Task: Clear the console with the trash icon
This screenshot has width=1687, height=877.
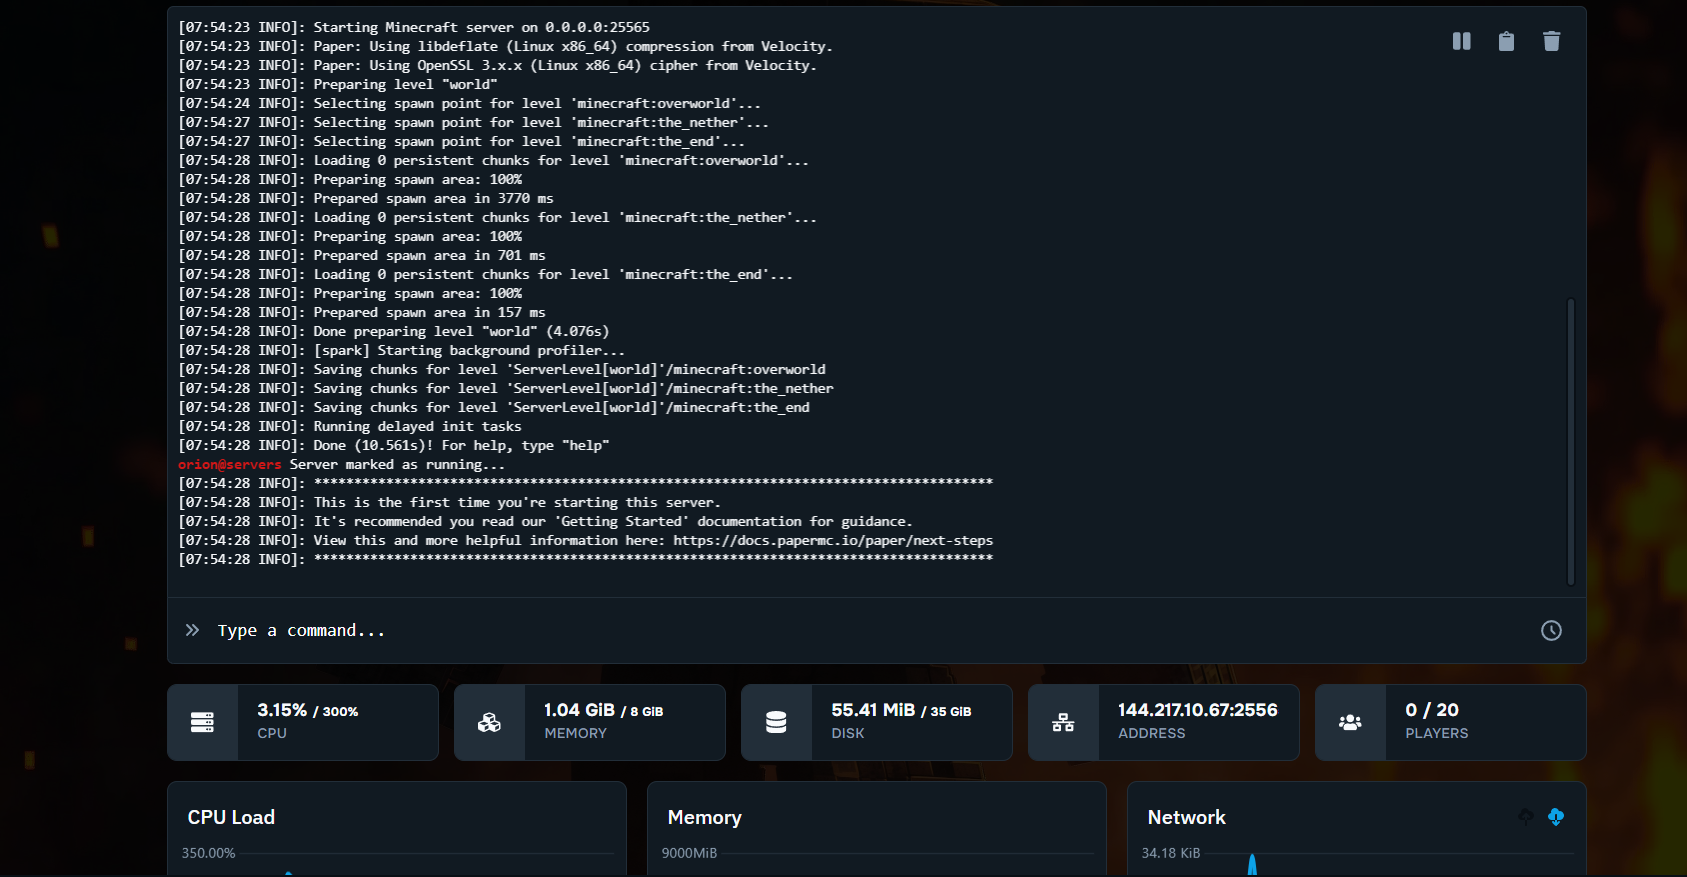Action: [1551, 41]
